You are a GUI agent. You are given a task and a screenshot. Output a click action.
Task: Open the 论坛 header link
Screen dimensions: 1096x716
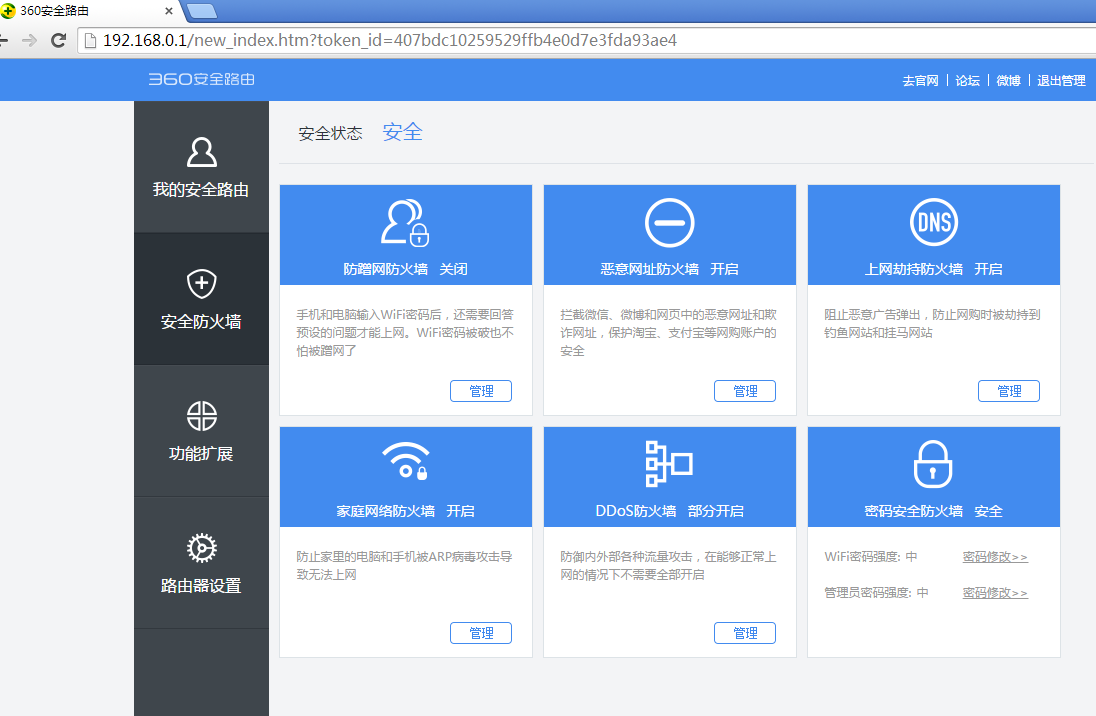point(967,80)
